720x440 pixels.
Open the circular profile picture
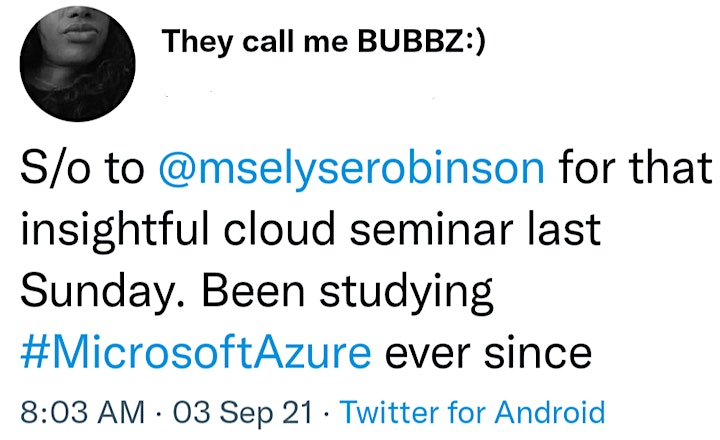(77, 63)
